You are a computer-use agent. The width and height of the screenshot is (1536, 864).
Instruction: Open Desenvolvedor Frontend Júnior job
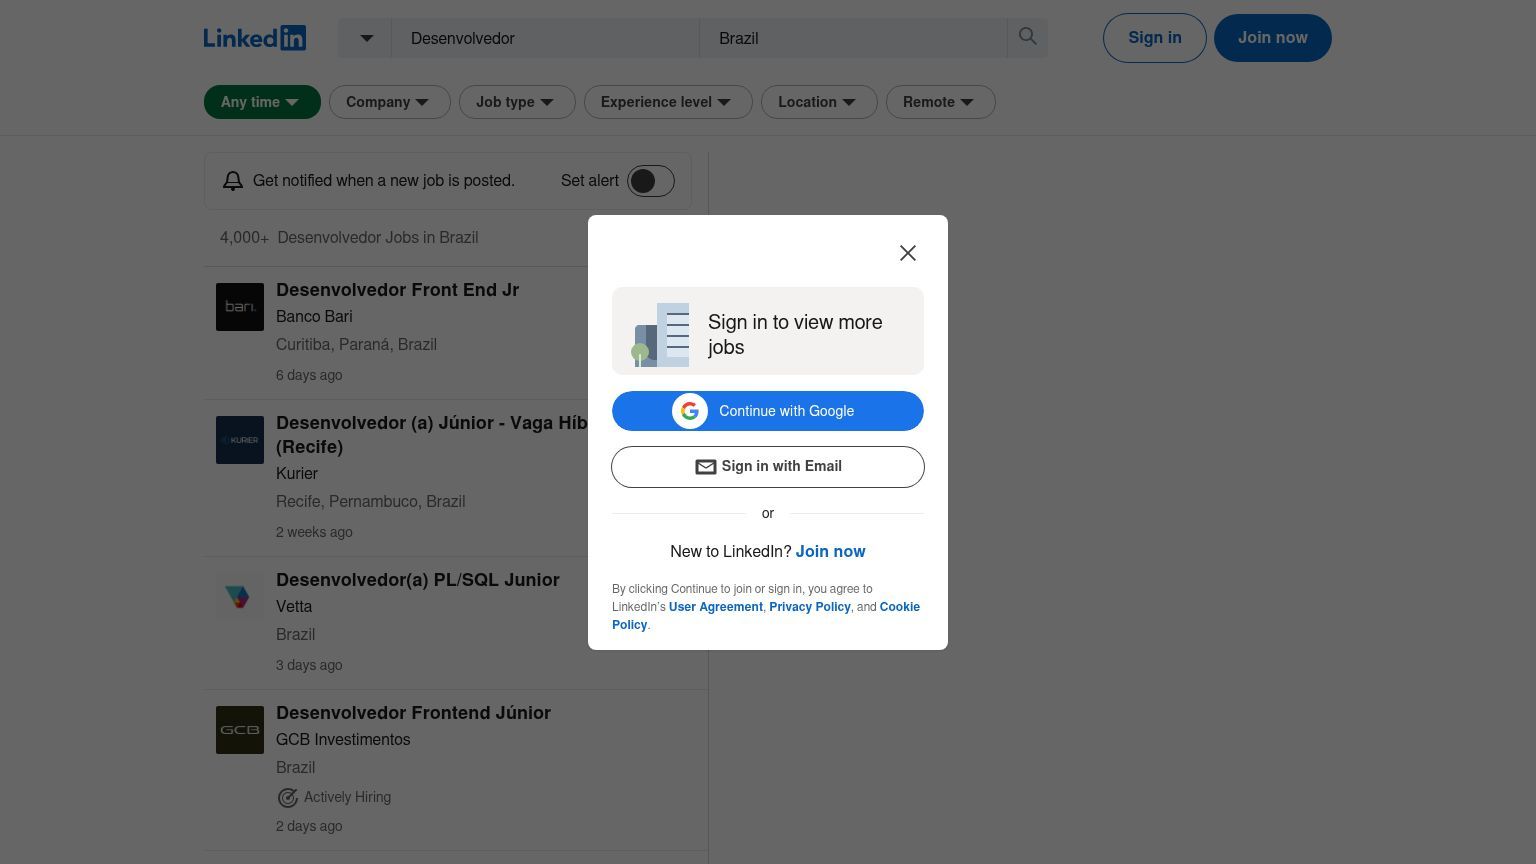414,713
